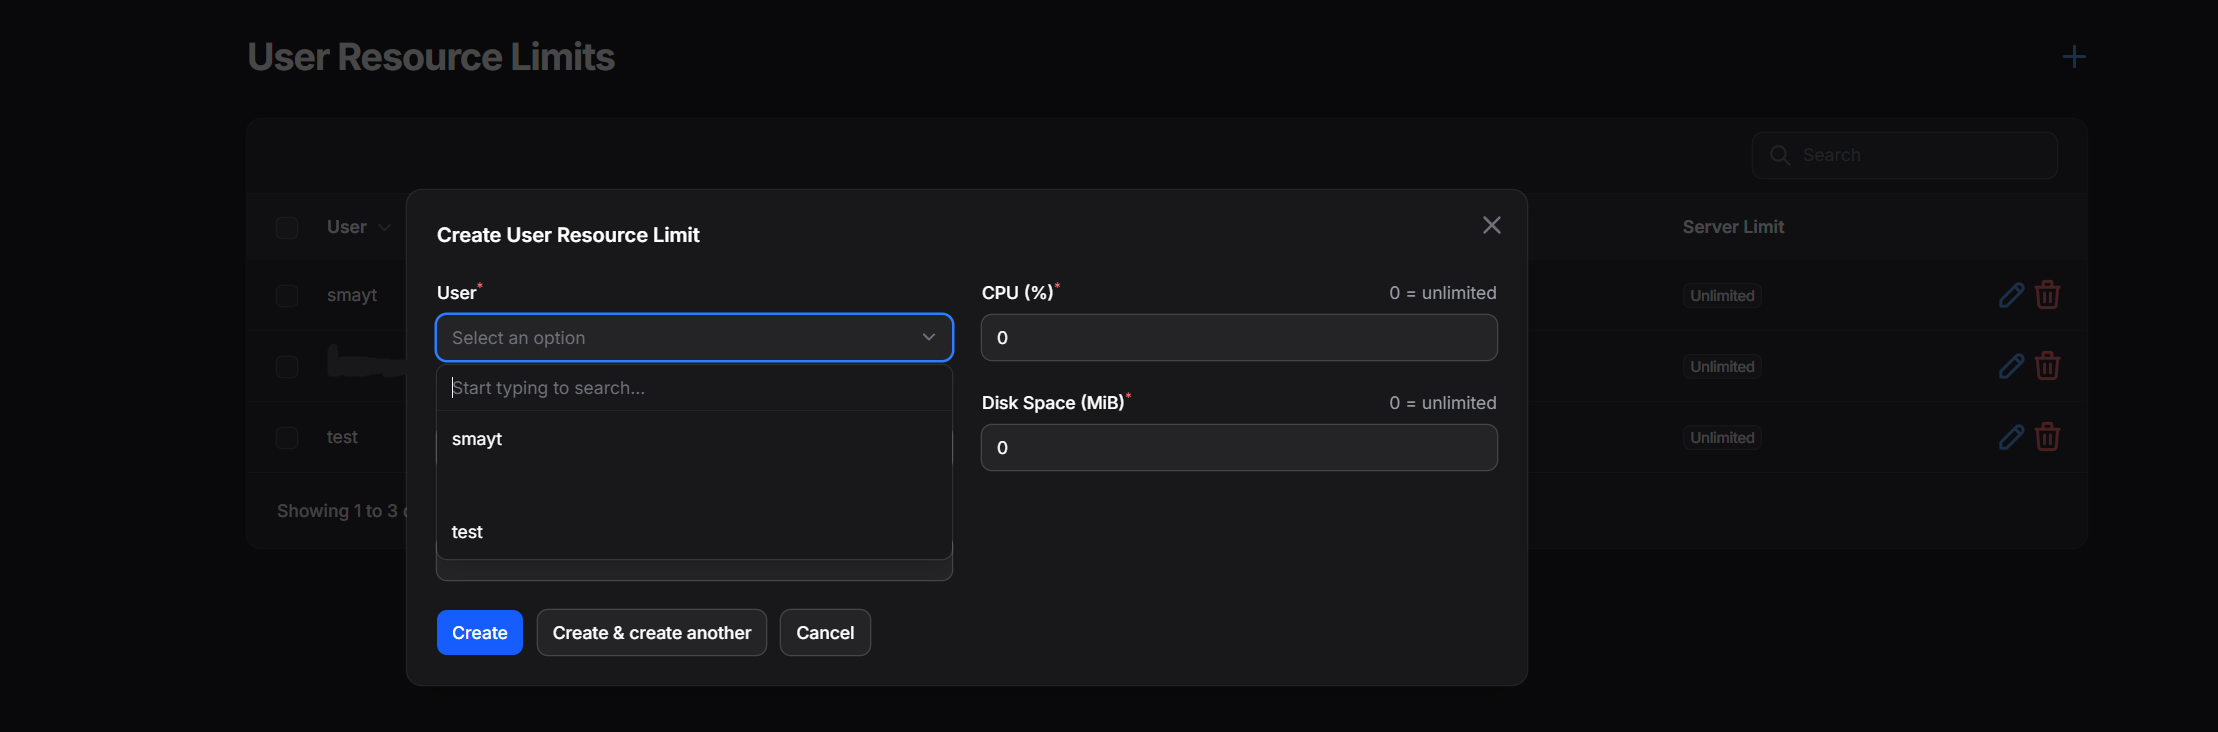This screenshot has height=732, width=2218.
Task: Click the plus icon to add limit
Action: coord(2074,57)
